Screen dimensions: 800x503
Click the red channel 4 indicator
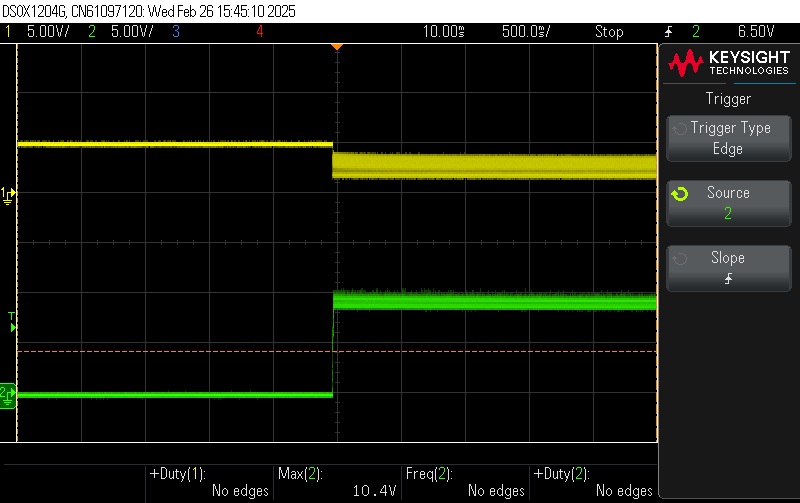pyautogui.click(x=260, y=32)
